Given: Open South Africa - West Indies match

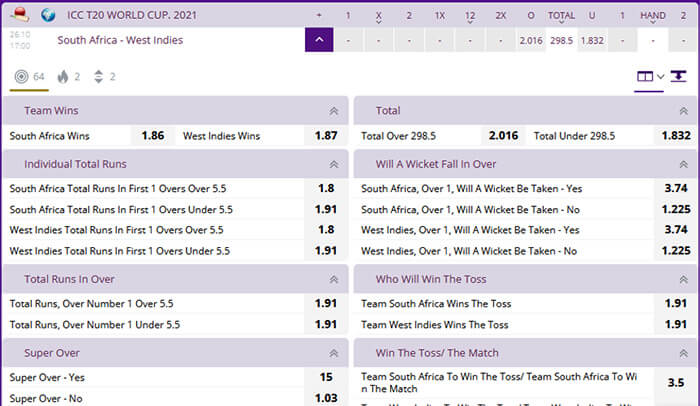Looking at the screenshot, I should click(120, 40).
